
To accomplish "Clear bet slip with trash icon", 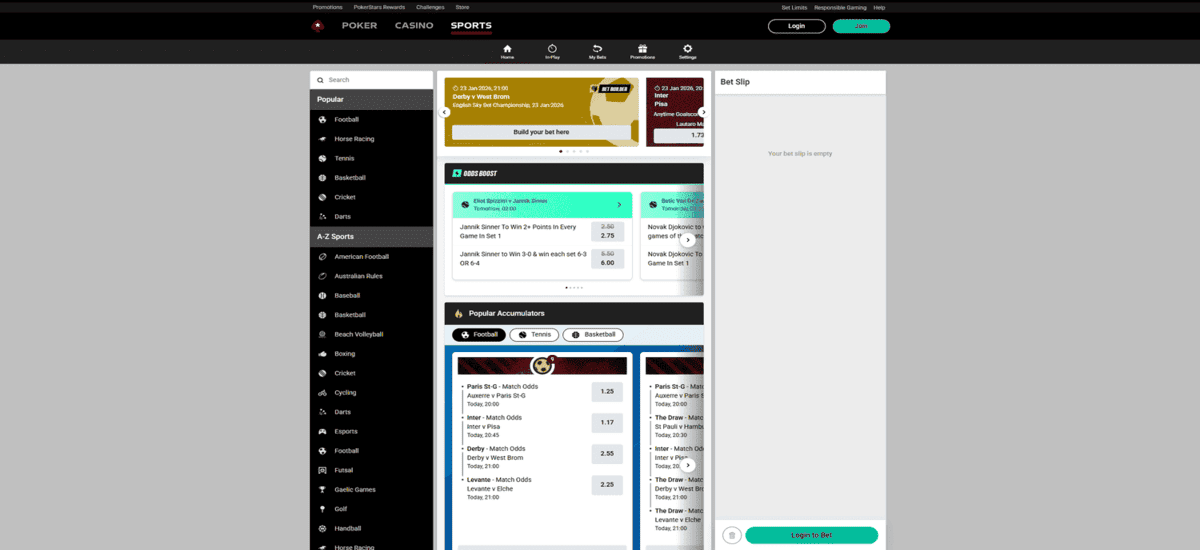I will click(x=731, y=535).
